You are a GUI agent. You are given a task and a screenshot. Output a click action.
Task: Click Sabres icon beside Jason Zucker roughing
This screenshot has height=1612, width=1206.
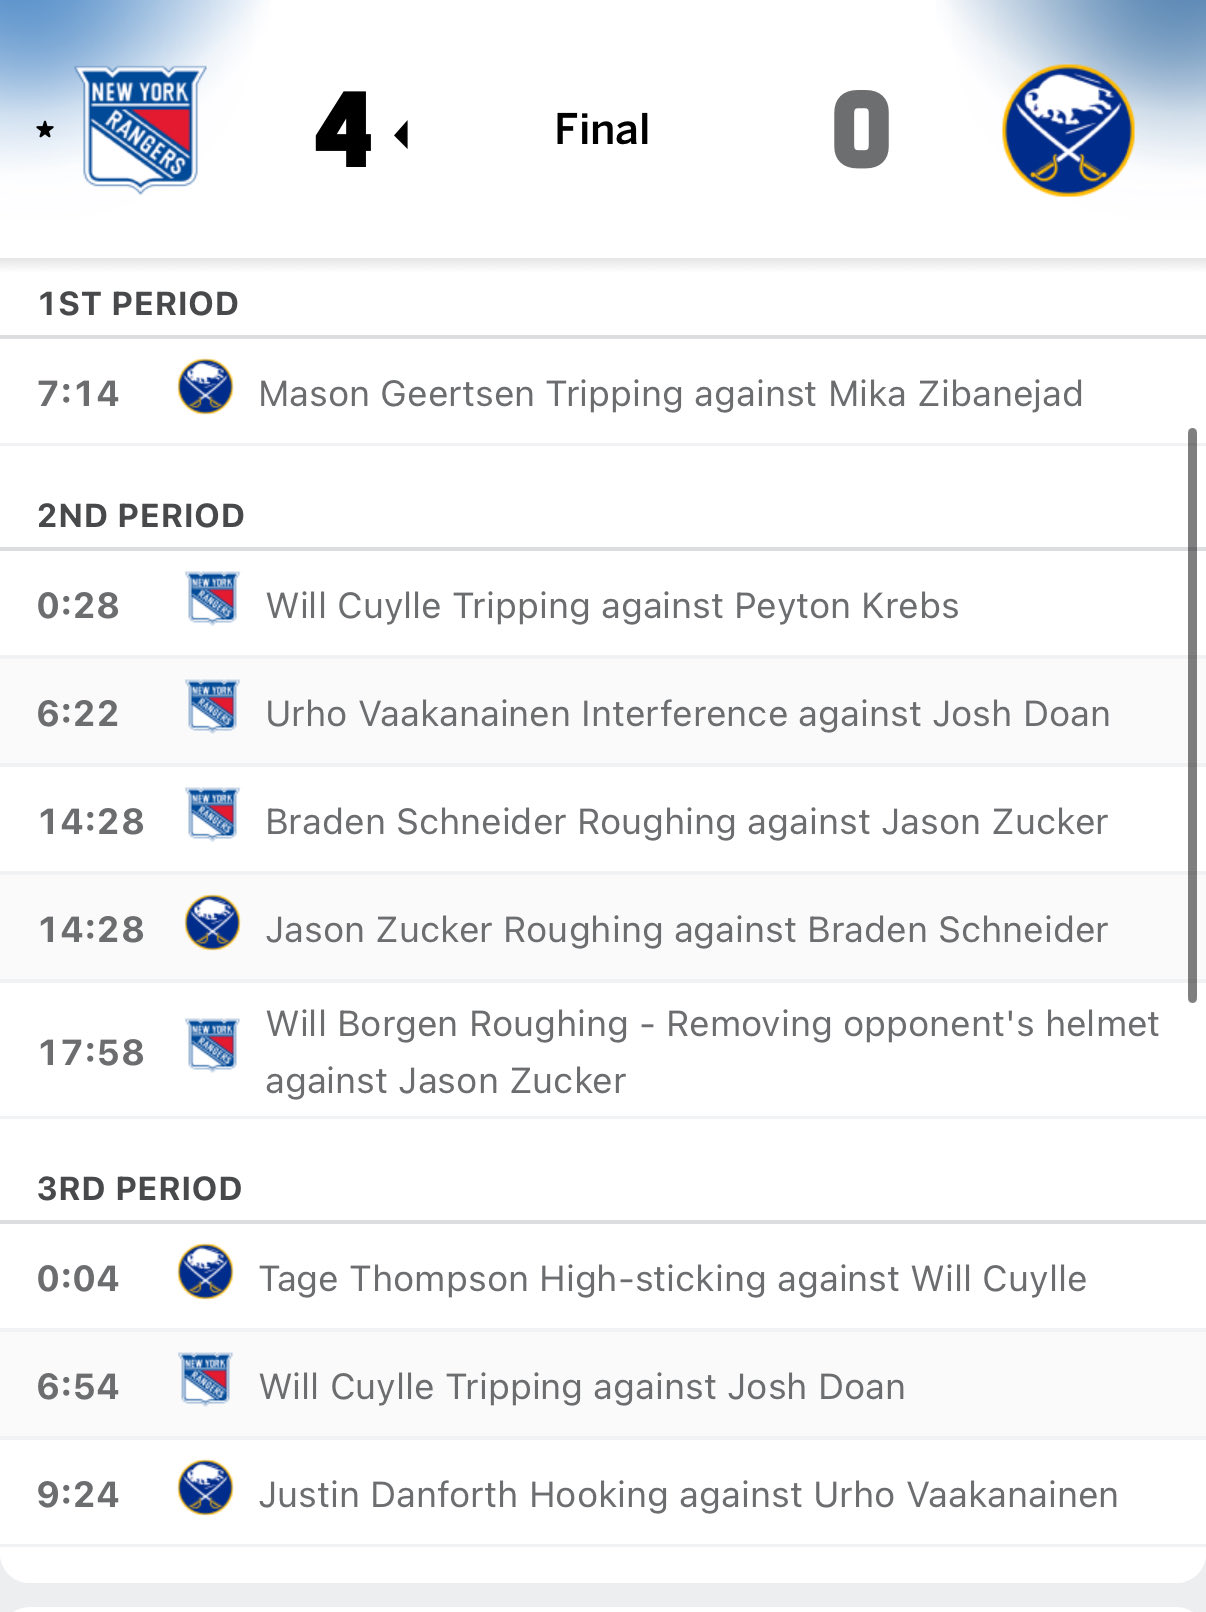pyautogui.click(x=212, y=923)
